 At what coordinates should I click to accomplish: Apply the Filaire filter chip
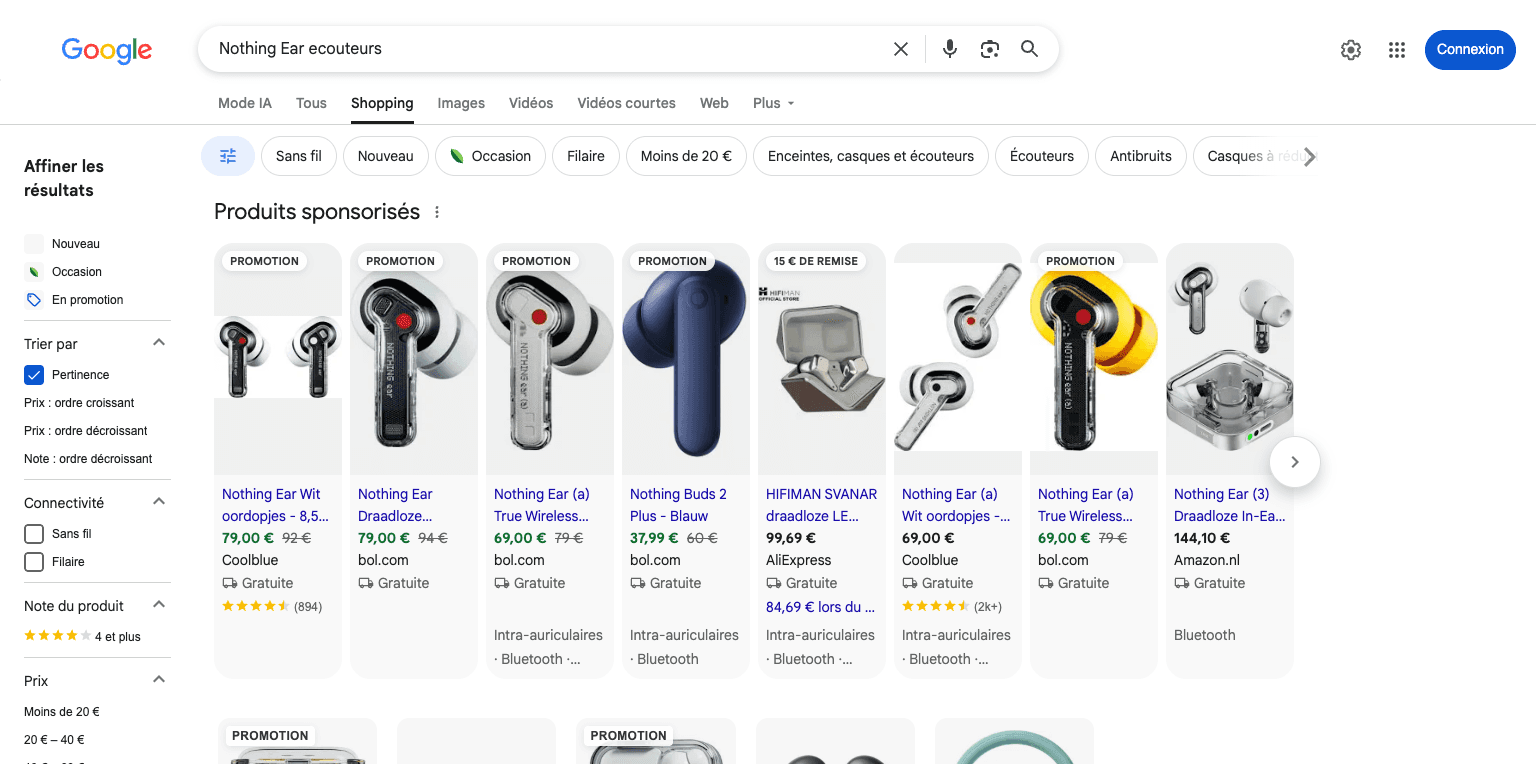click(x=586, y=156)
